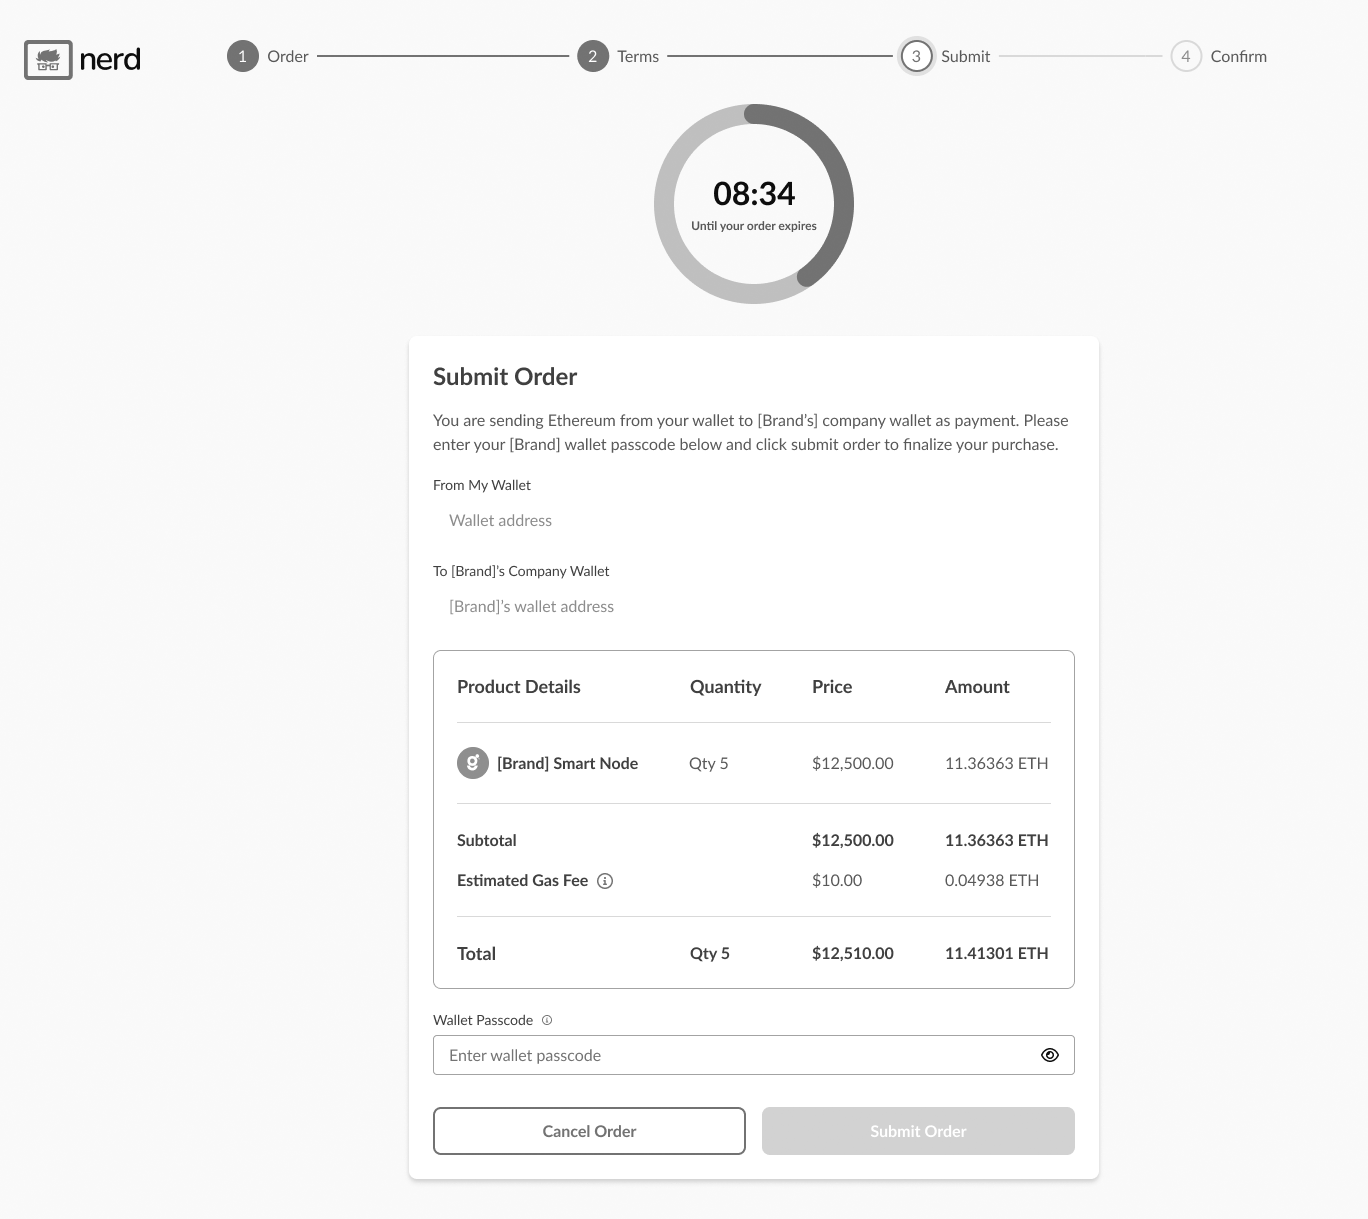1368x1219 pixels.
Task: Click the Smart Node product icon
Action: (x=473, y=763)
